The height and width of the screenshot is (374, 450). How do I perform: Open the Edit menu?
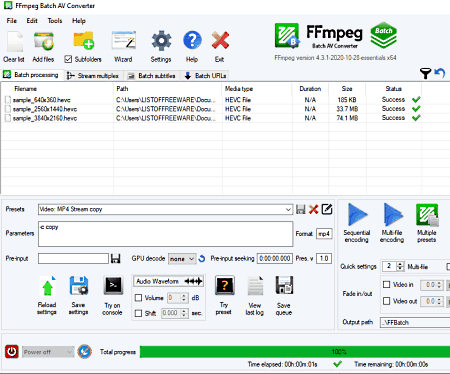tap(32, 21)
